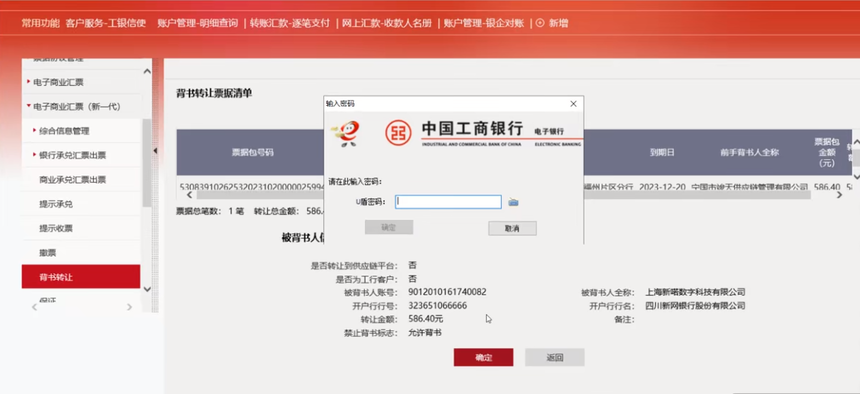This screenshot has width=860, height=394.
Task: Click table horizontal scrollbar right arrow
Action: point(839,195)
